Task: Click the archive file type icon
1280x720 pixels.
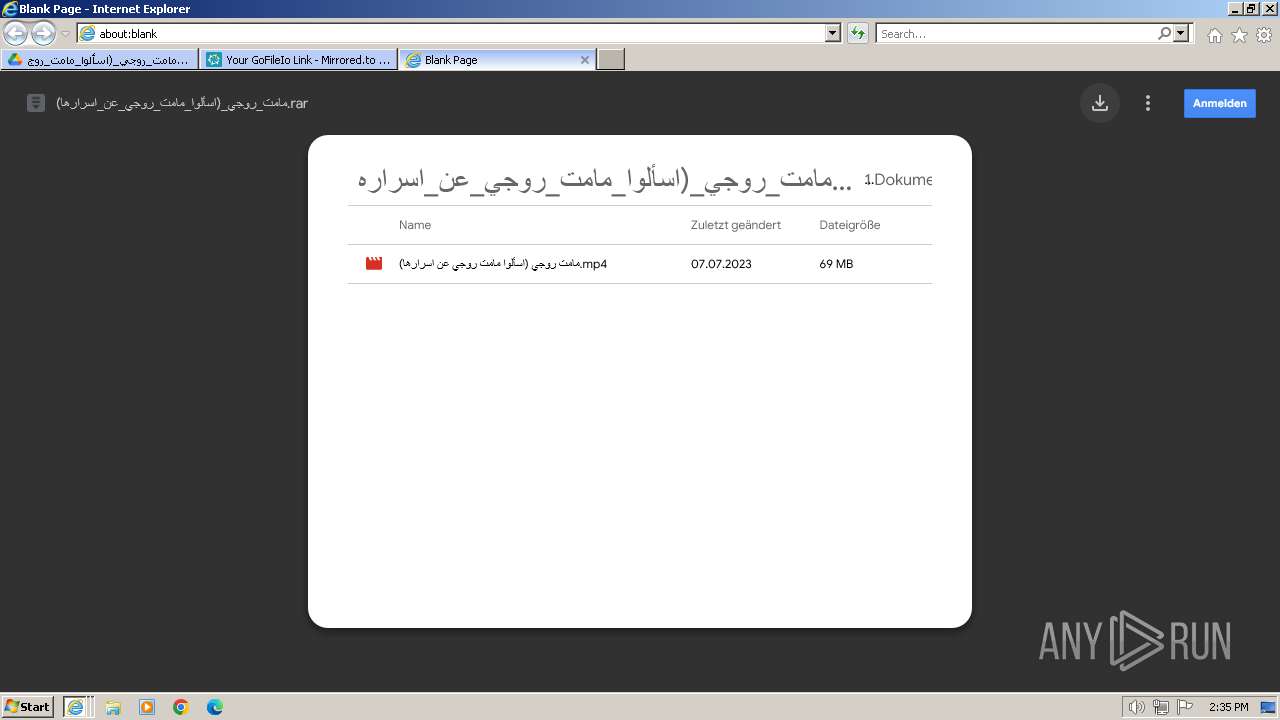Action: tap(36, 103)
